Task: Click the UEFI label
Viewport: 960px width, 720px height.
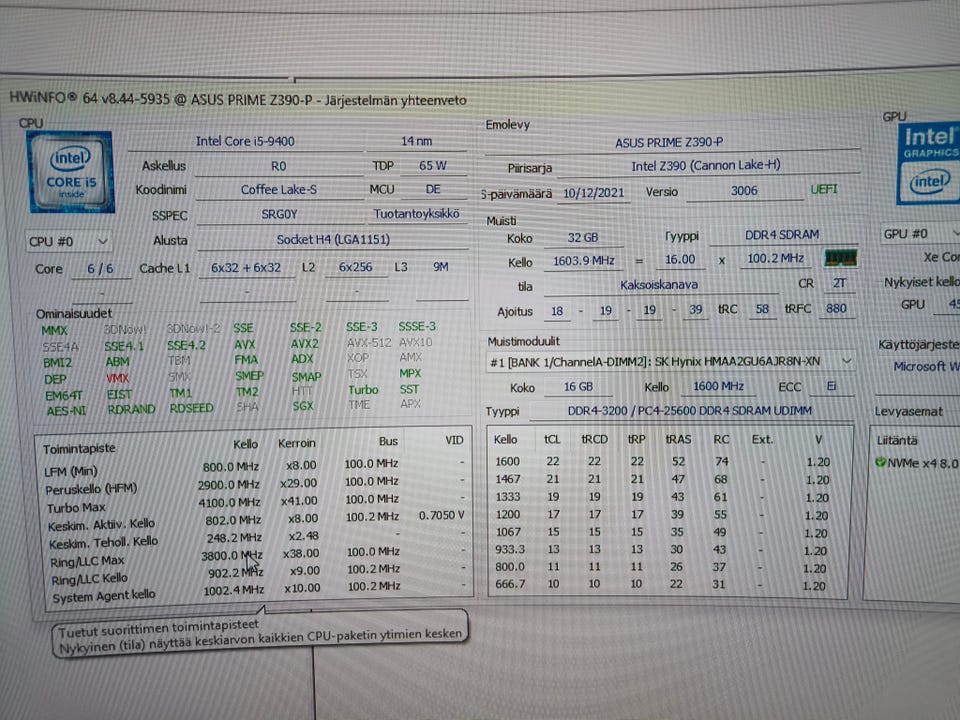Action: tap(824, 189)
